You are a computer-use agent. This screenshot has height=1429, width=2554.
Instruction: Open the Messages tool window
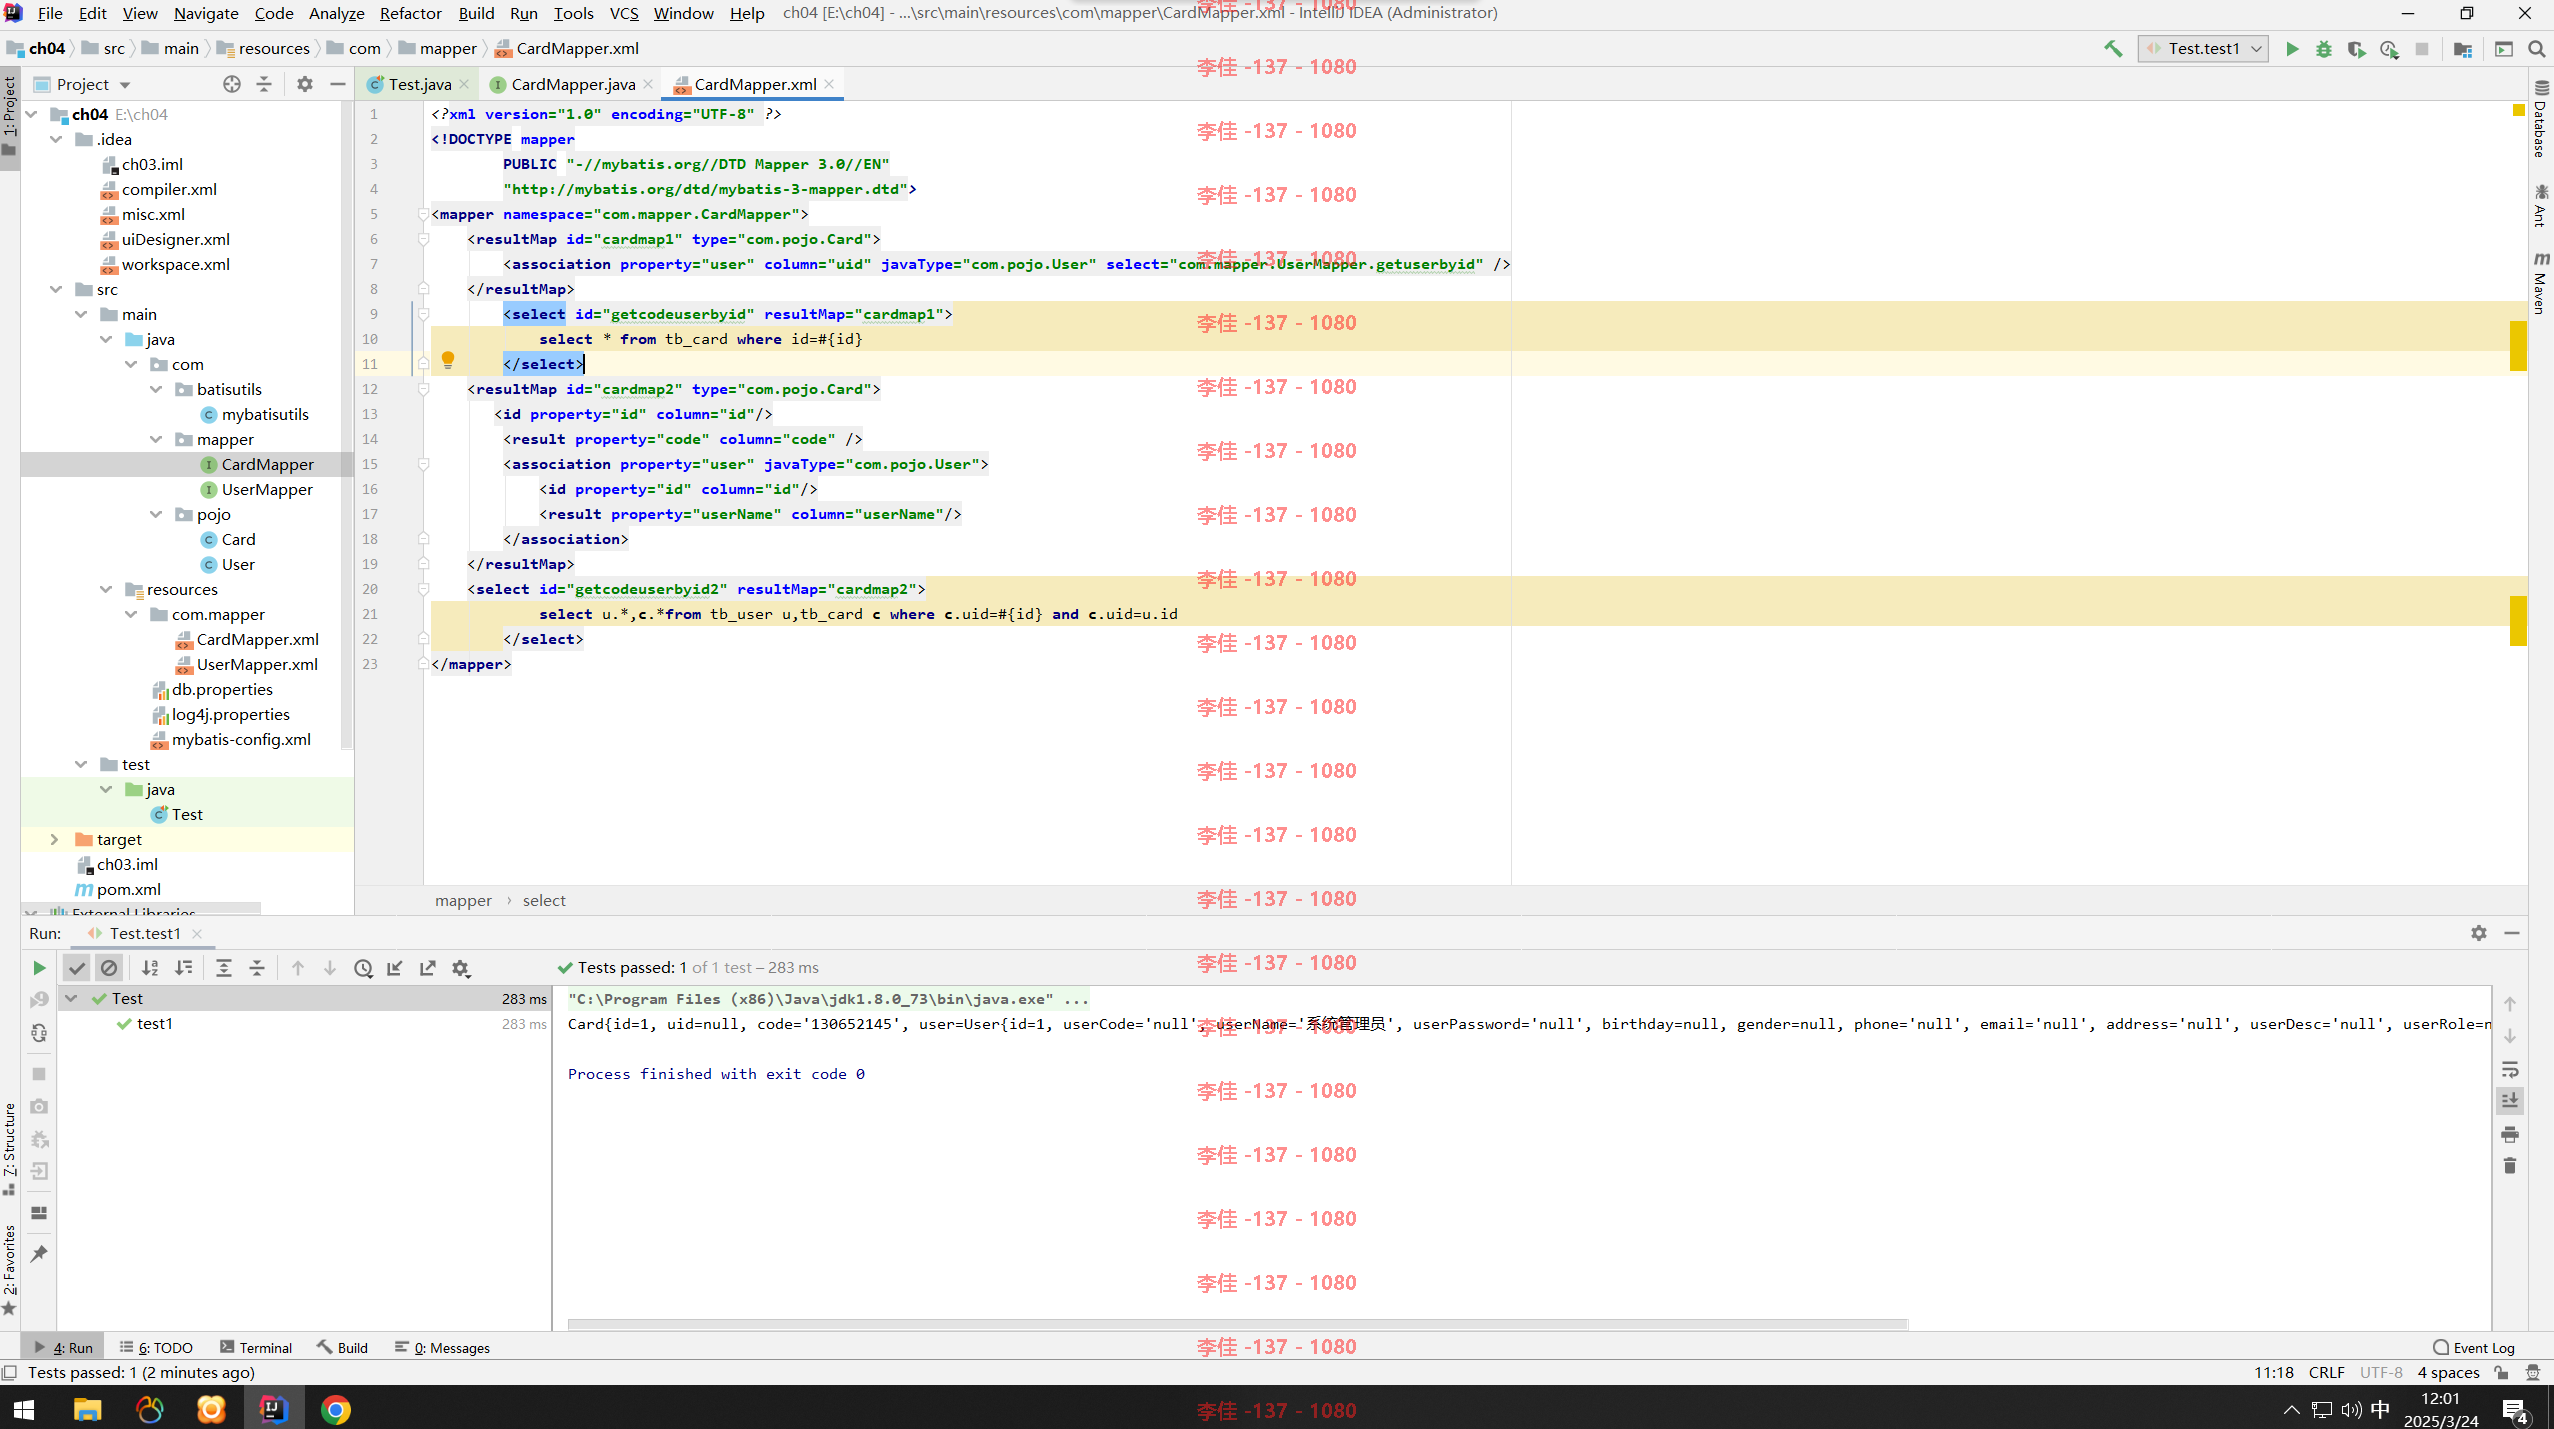coord(442,1347)
